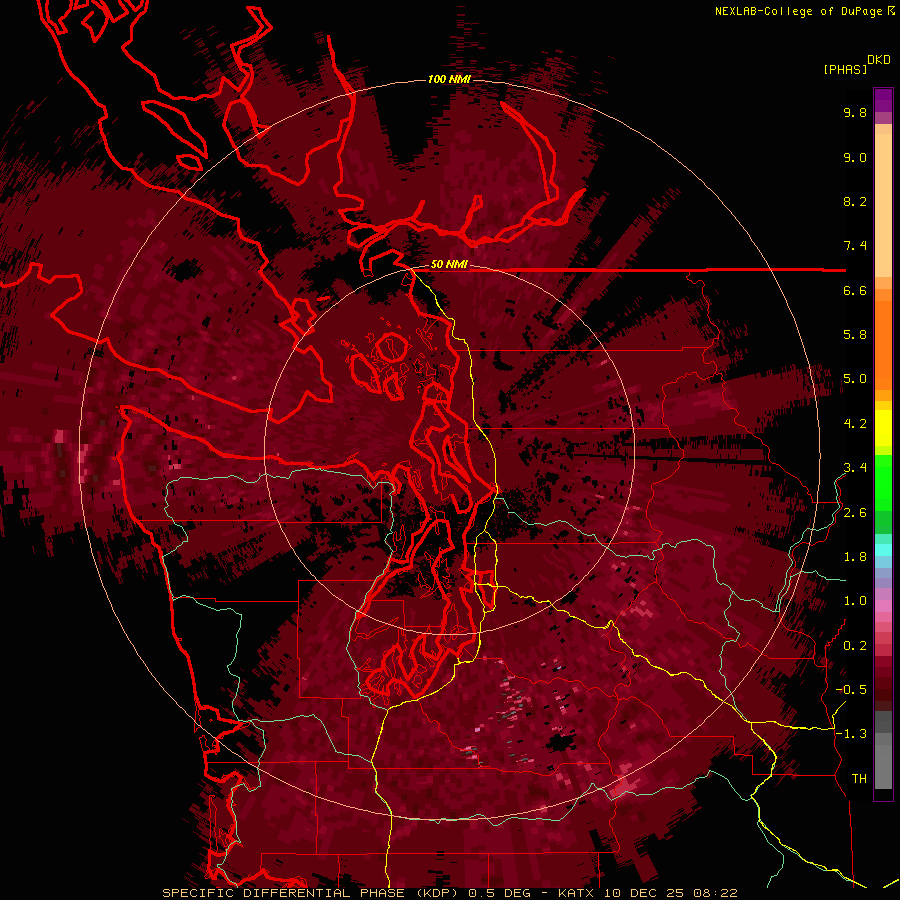Click the yellow section of color bar
900x900 pixels.
click(x=883, y=428)
